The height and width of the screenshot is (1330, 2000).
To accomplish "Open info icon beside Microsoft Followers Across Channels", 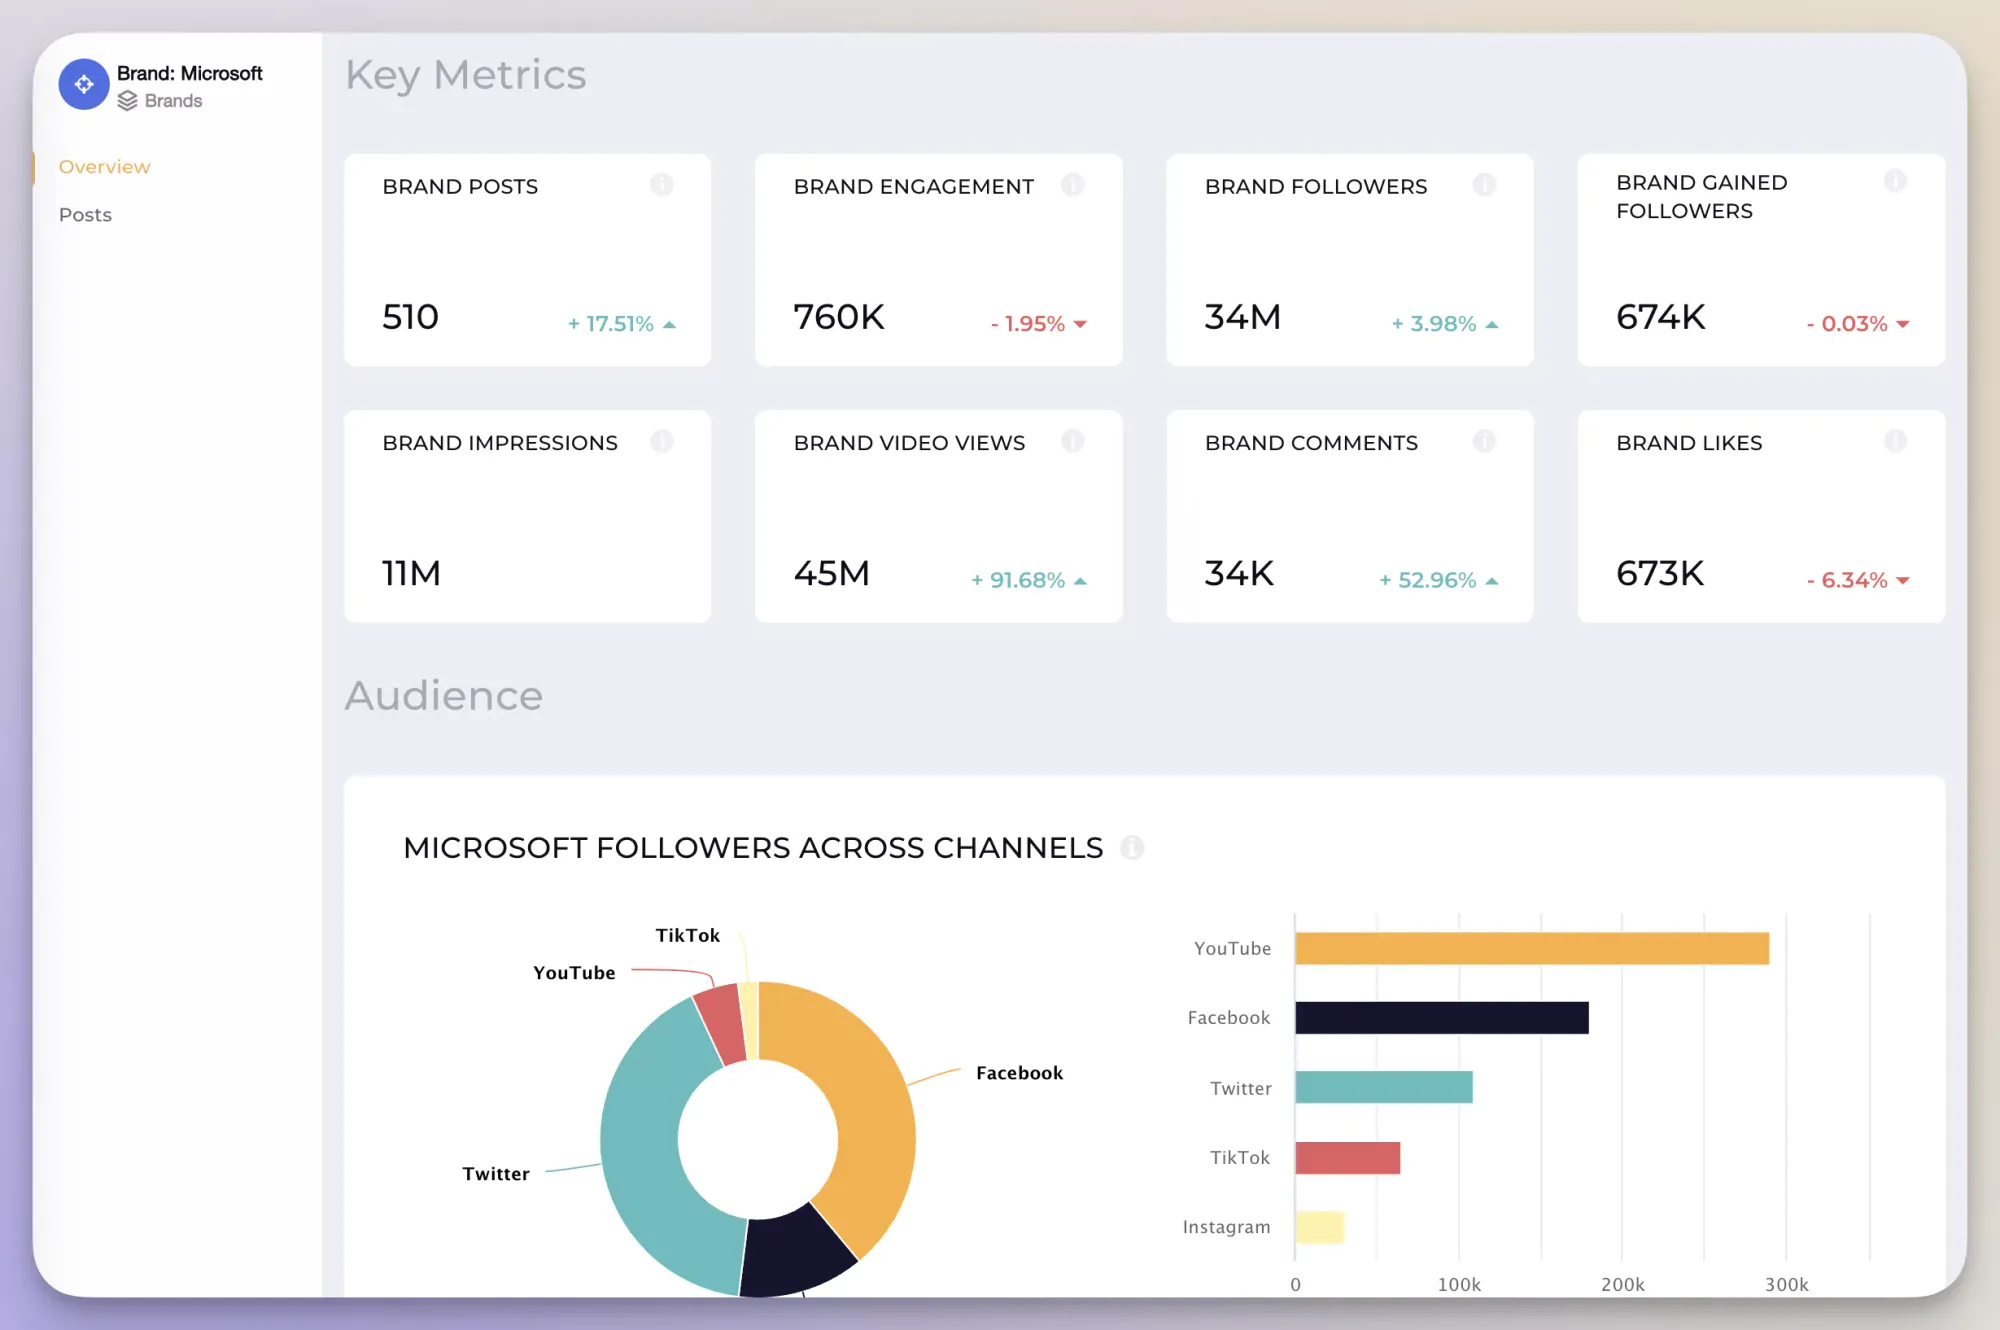I will (1132, 848).
